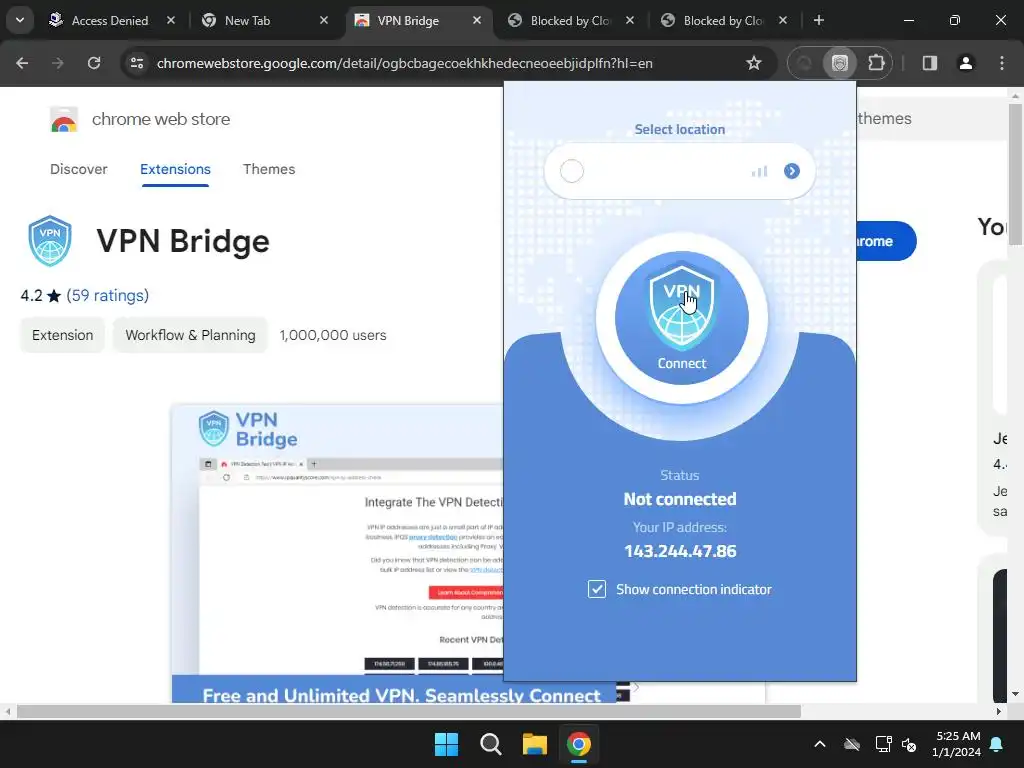Go to the Discover section

click(78, 169)
